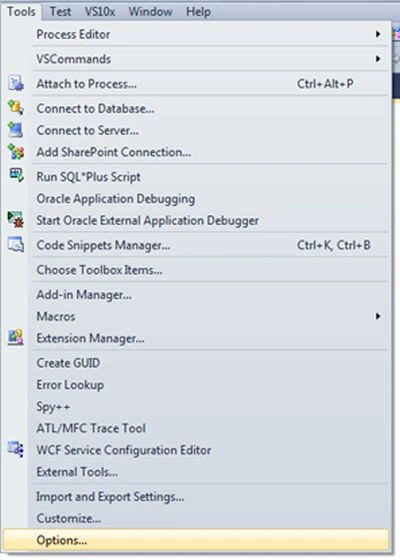Open the Test menu
The height and width of the screenshot is (560, 400).
click(x=60, y=11)
